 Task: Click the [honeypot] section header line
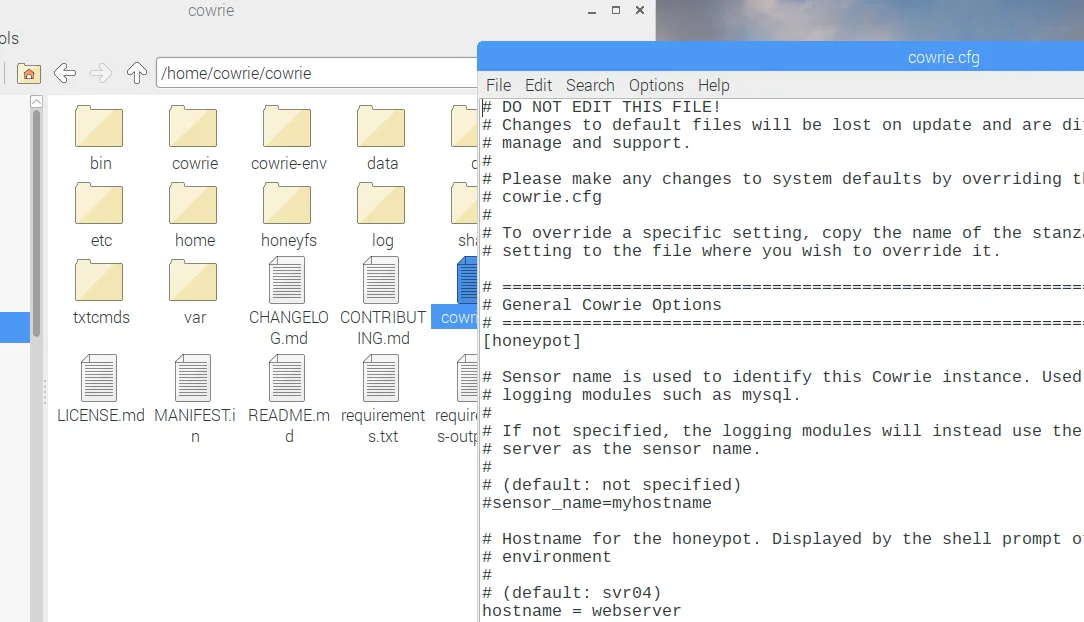tap(532, 341)
